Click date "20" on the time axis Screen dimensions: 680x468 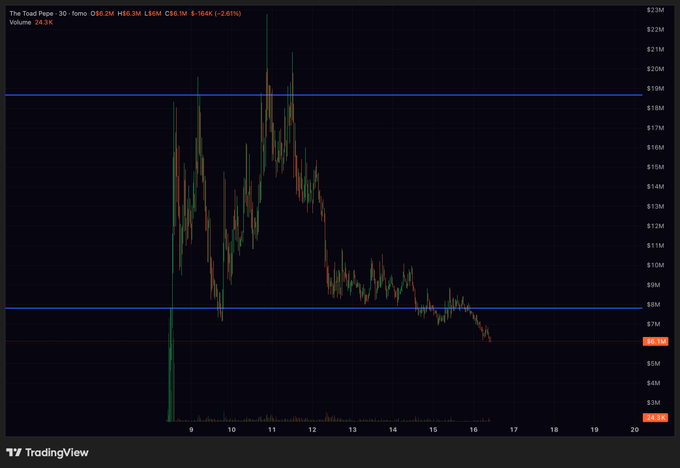click(x=635, y=429)
